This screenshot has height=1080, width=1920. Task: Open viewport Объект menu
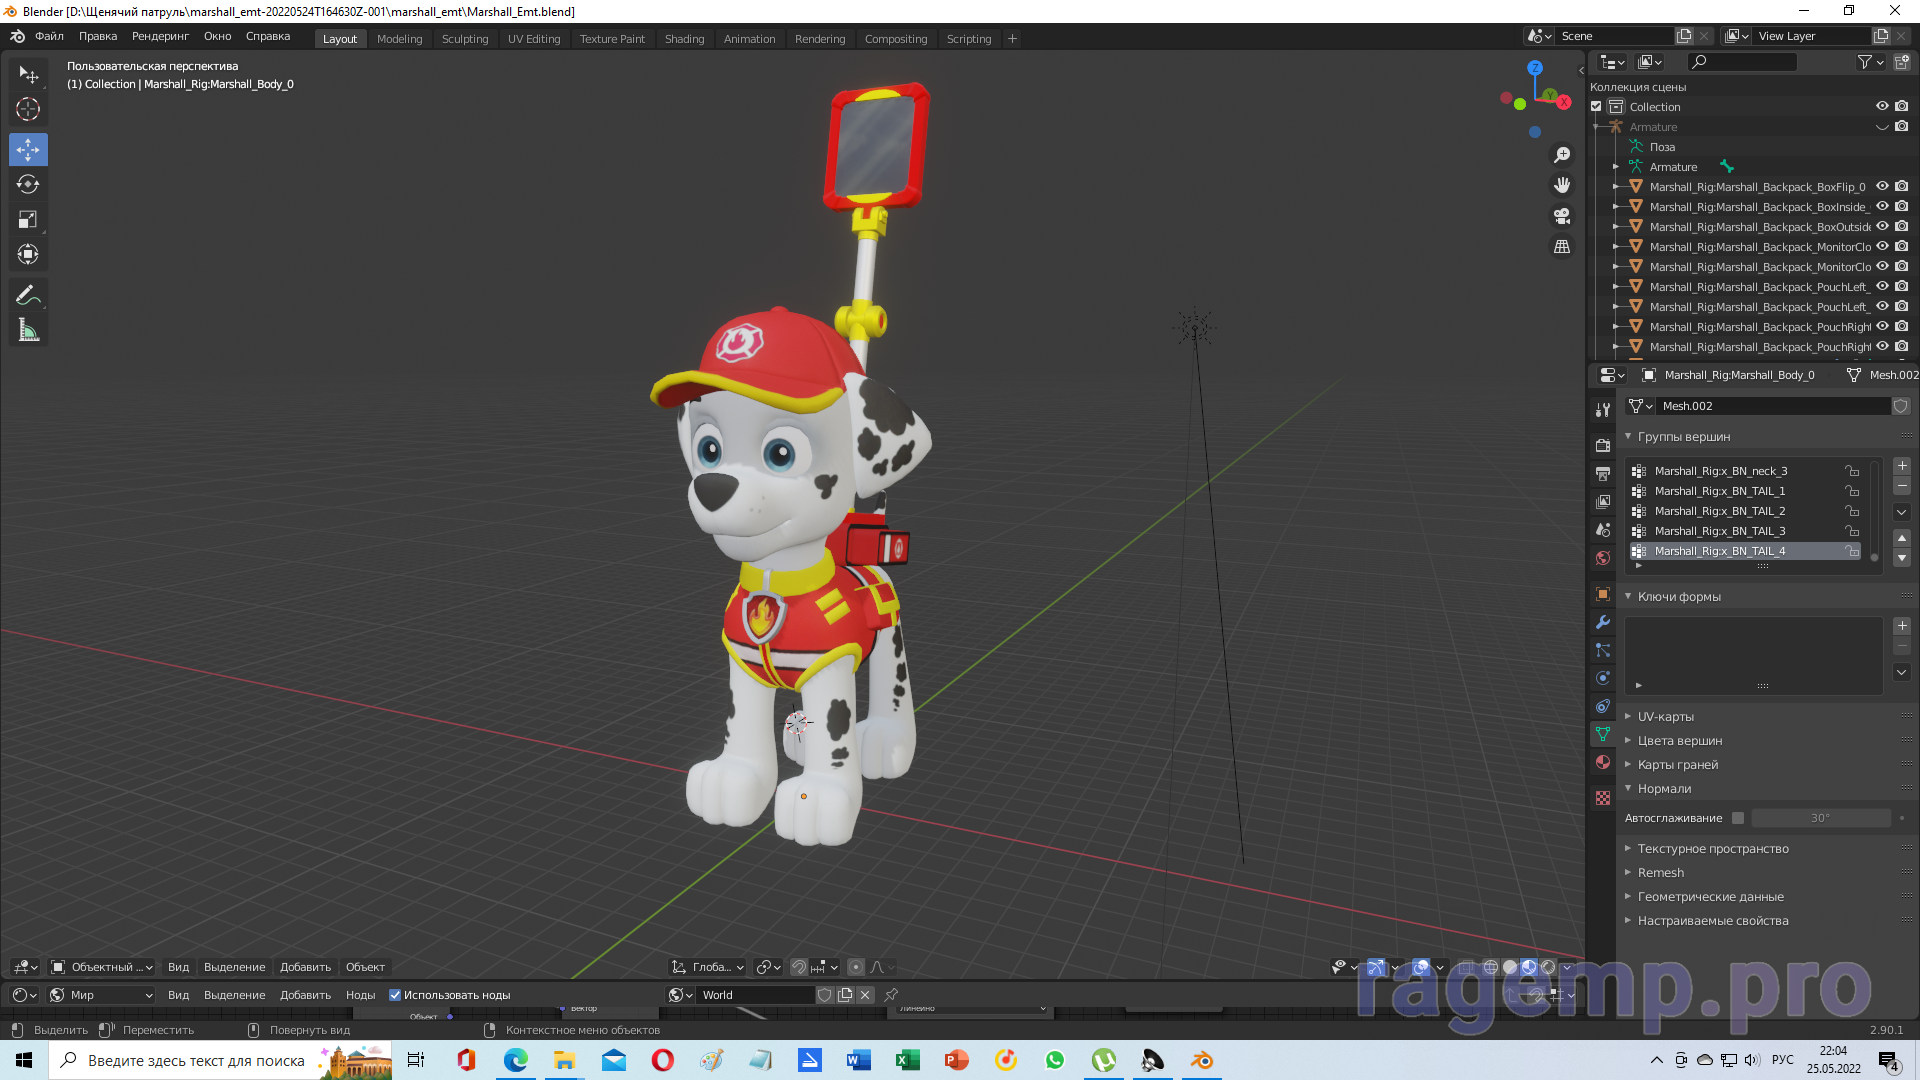(x=365, y=967)
